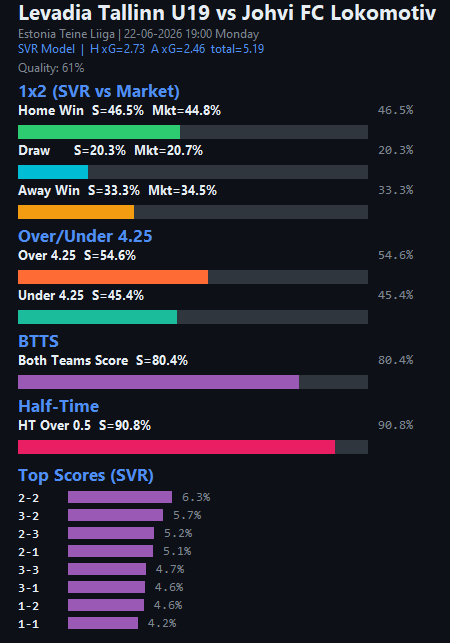The image size is (450, 643).
Task: Open the 1x2 (SVR vs Market) heading
Action: (99, 91)
